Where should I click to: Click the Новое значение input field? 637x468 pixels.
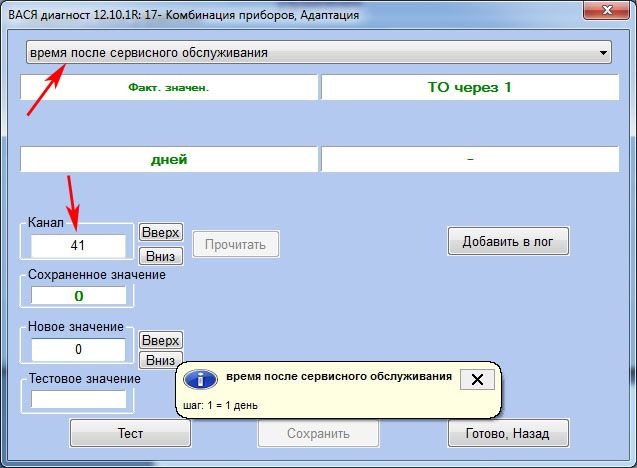(78, 349)
